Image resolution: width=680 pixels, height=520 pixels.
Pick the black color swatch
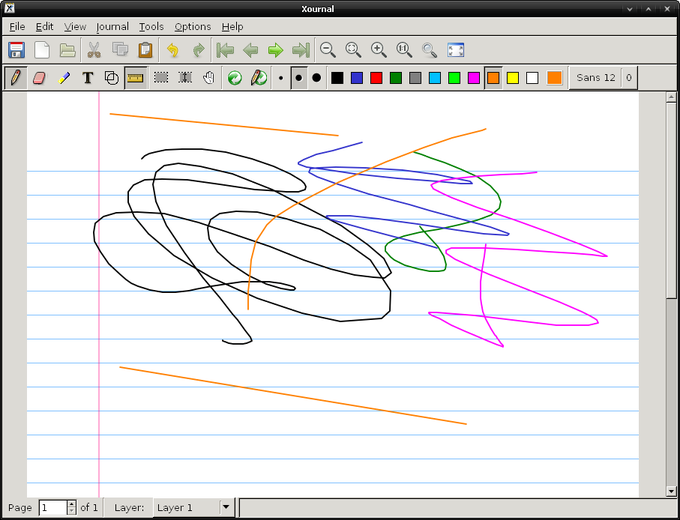click(337, 78)
